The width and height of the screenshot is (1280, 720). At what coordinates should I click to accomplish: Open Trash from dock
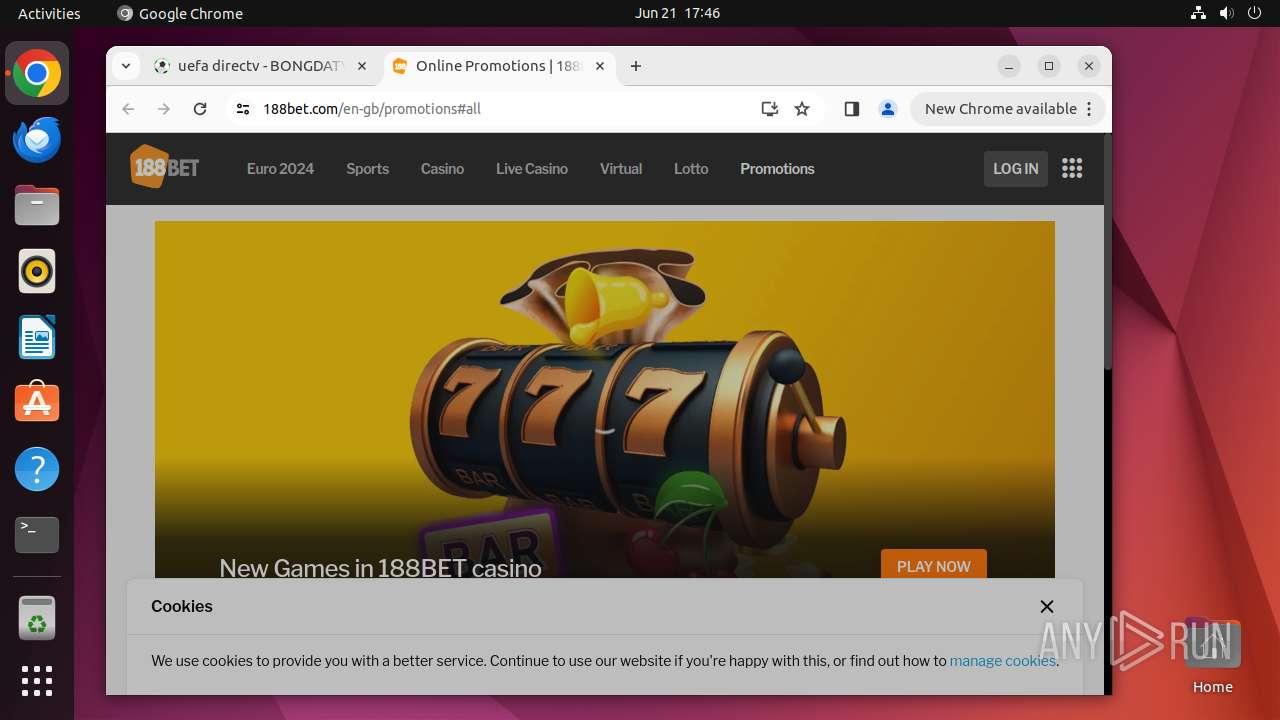coord(37,618)
